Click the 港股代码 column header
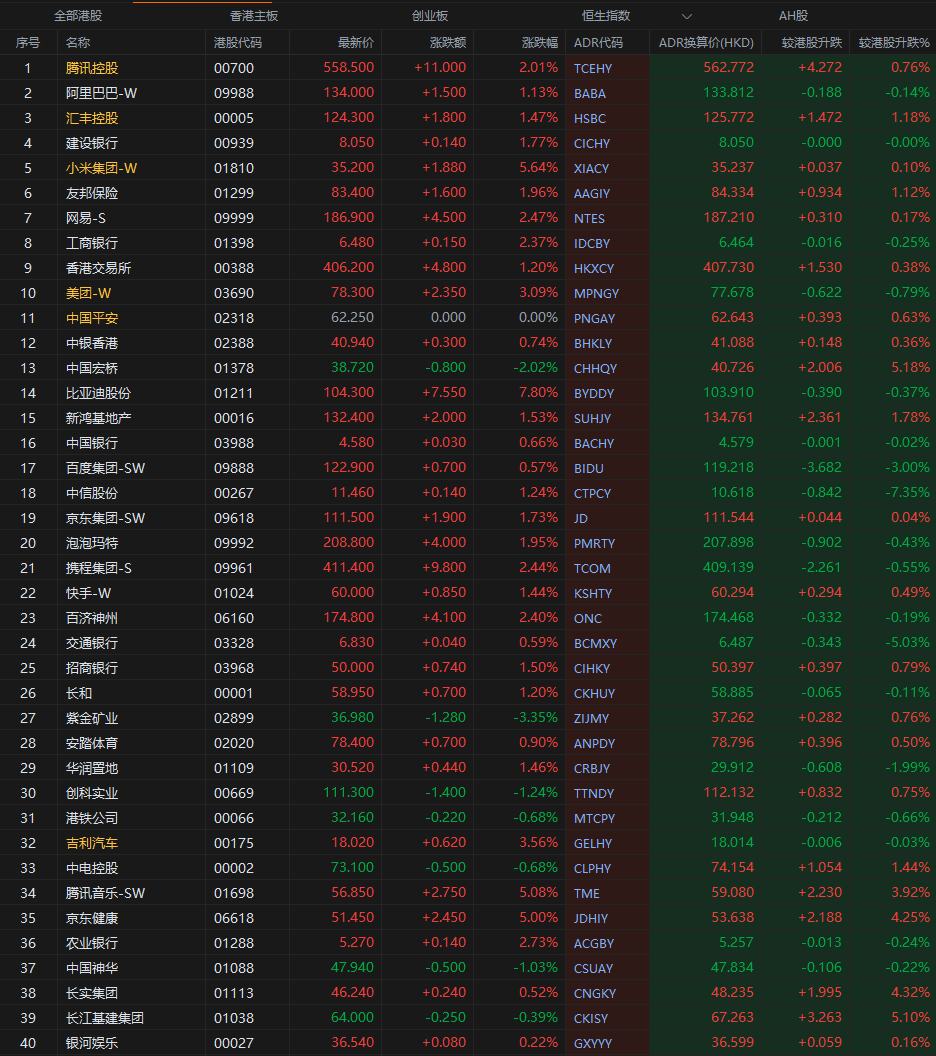Screen dimensions: 936x1056 pyautogui.click(x=238, y=42)
